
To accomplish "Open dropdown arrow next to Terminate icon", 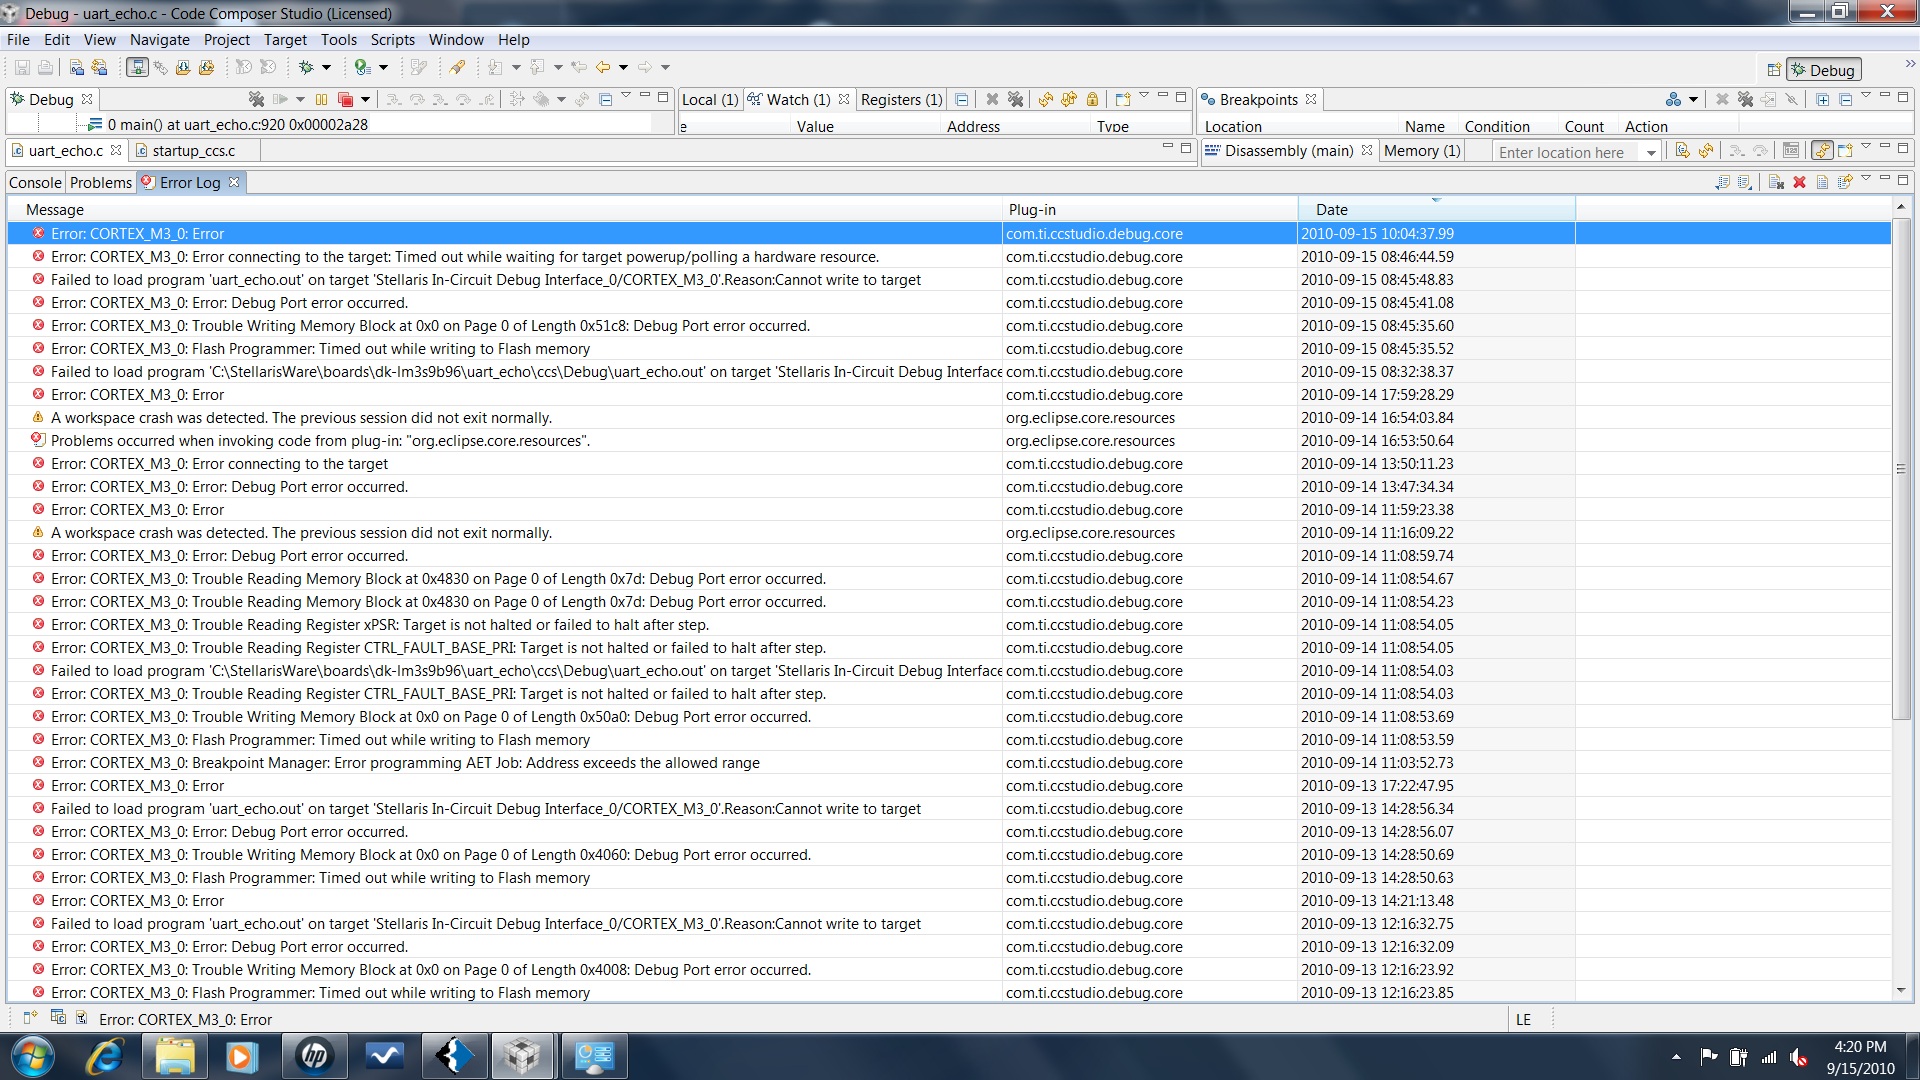I will (x=365, y=99).
